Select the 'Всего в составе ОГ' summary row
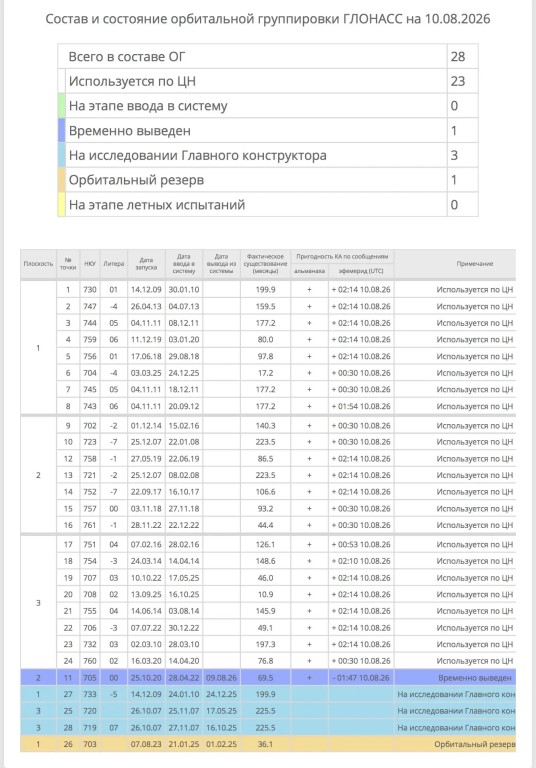This screenshot has width=536, height=768. 268,56
